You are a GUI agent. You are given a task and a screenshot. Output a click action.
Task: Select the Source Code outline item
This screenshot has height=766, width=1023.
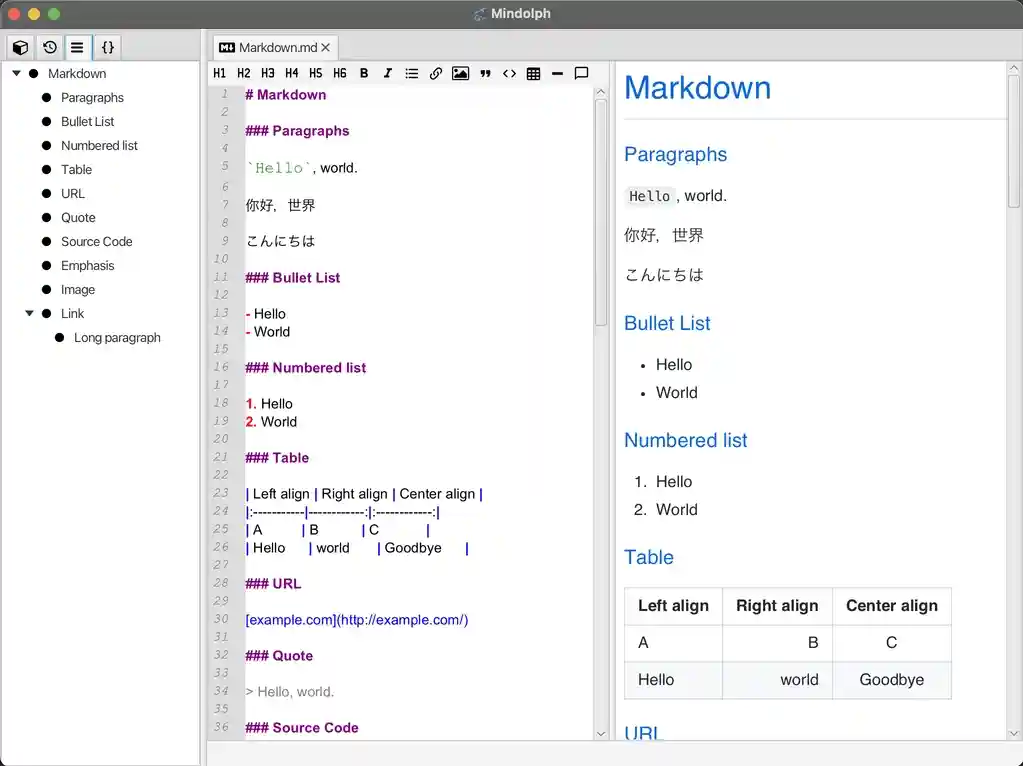96,241
